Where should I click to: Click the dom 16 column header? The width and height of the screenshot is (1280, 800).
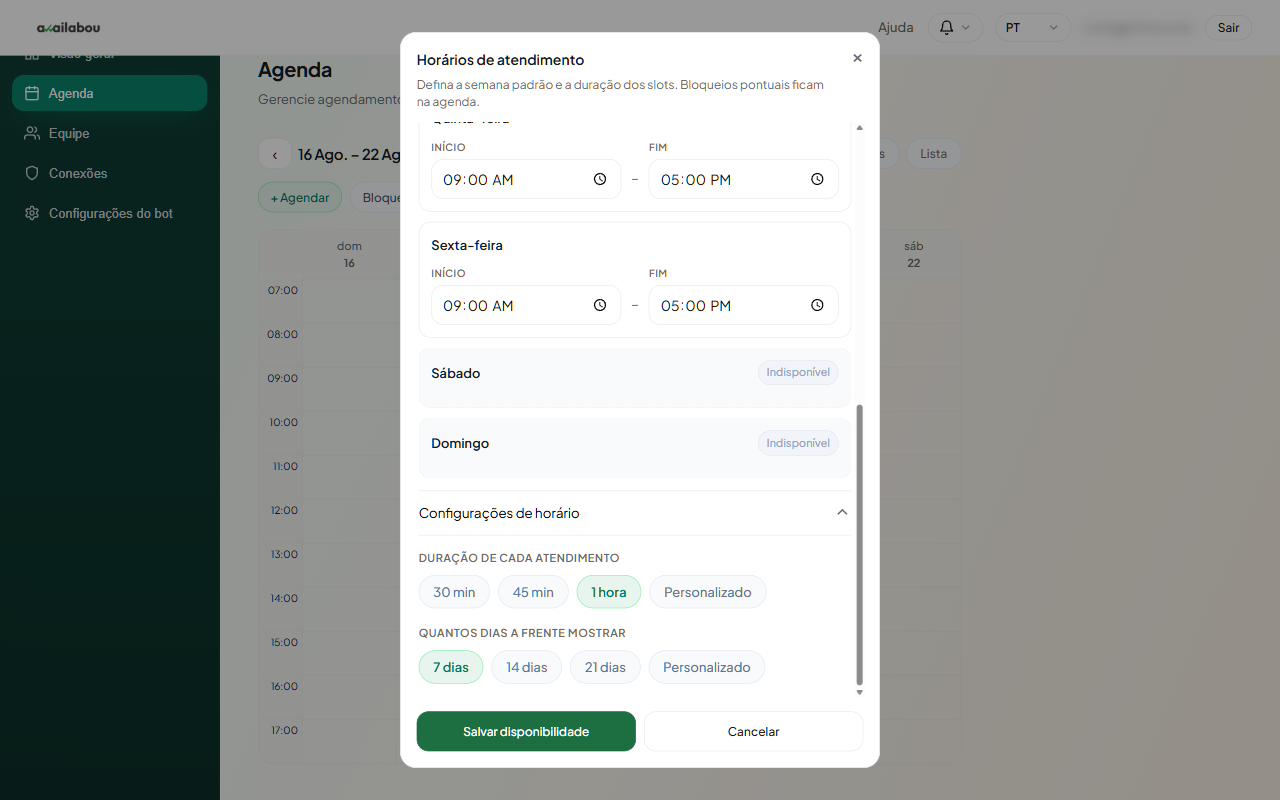[x=349, y=255]
